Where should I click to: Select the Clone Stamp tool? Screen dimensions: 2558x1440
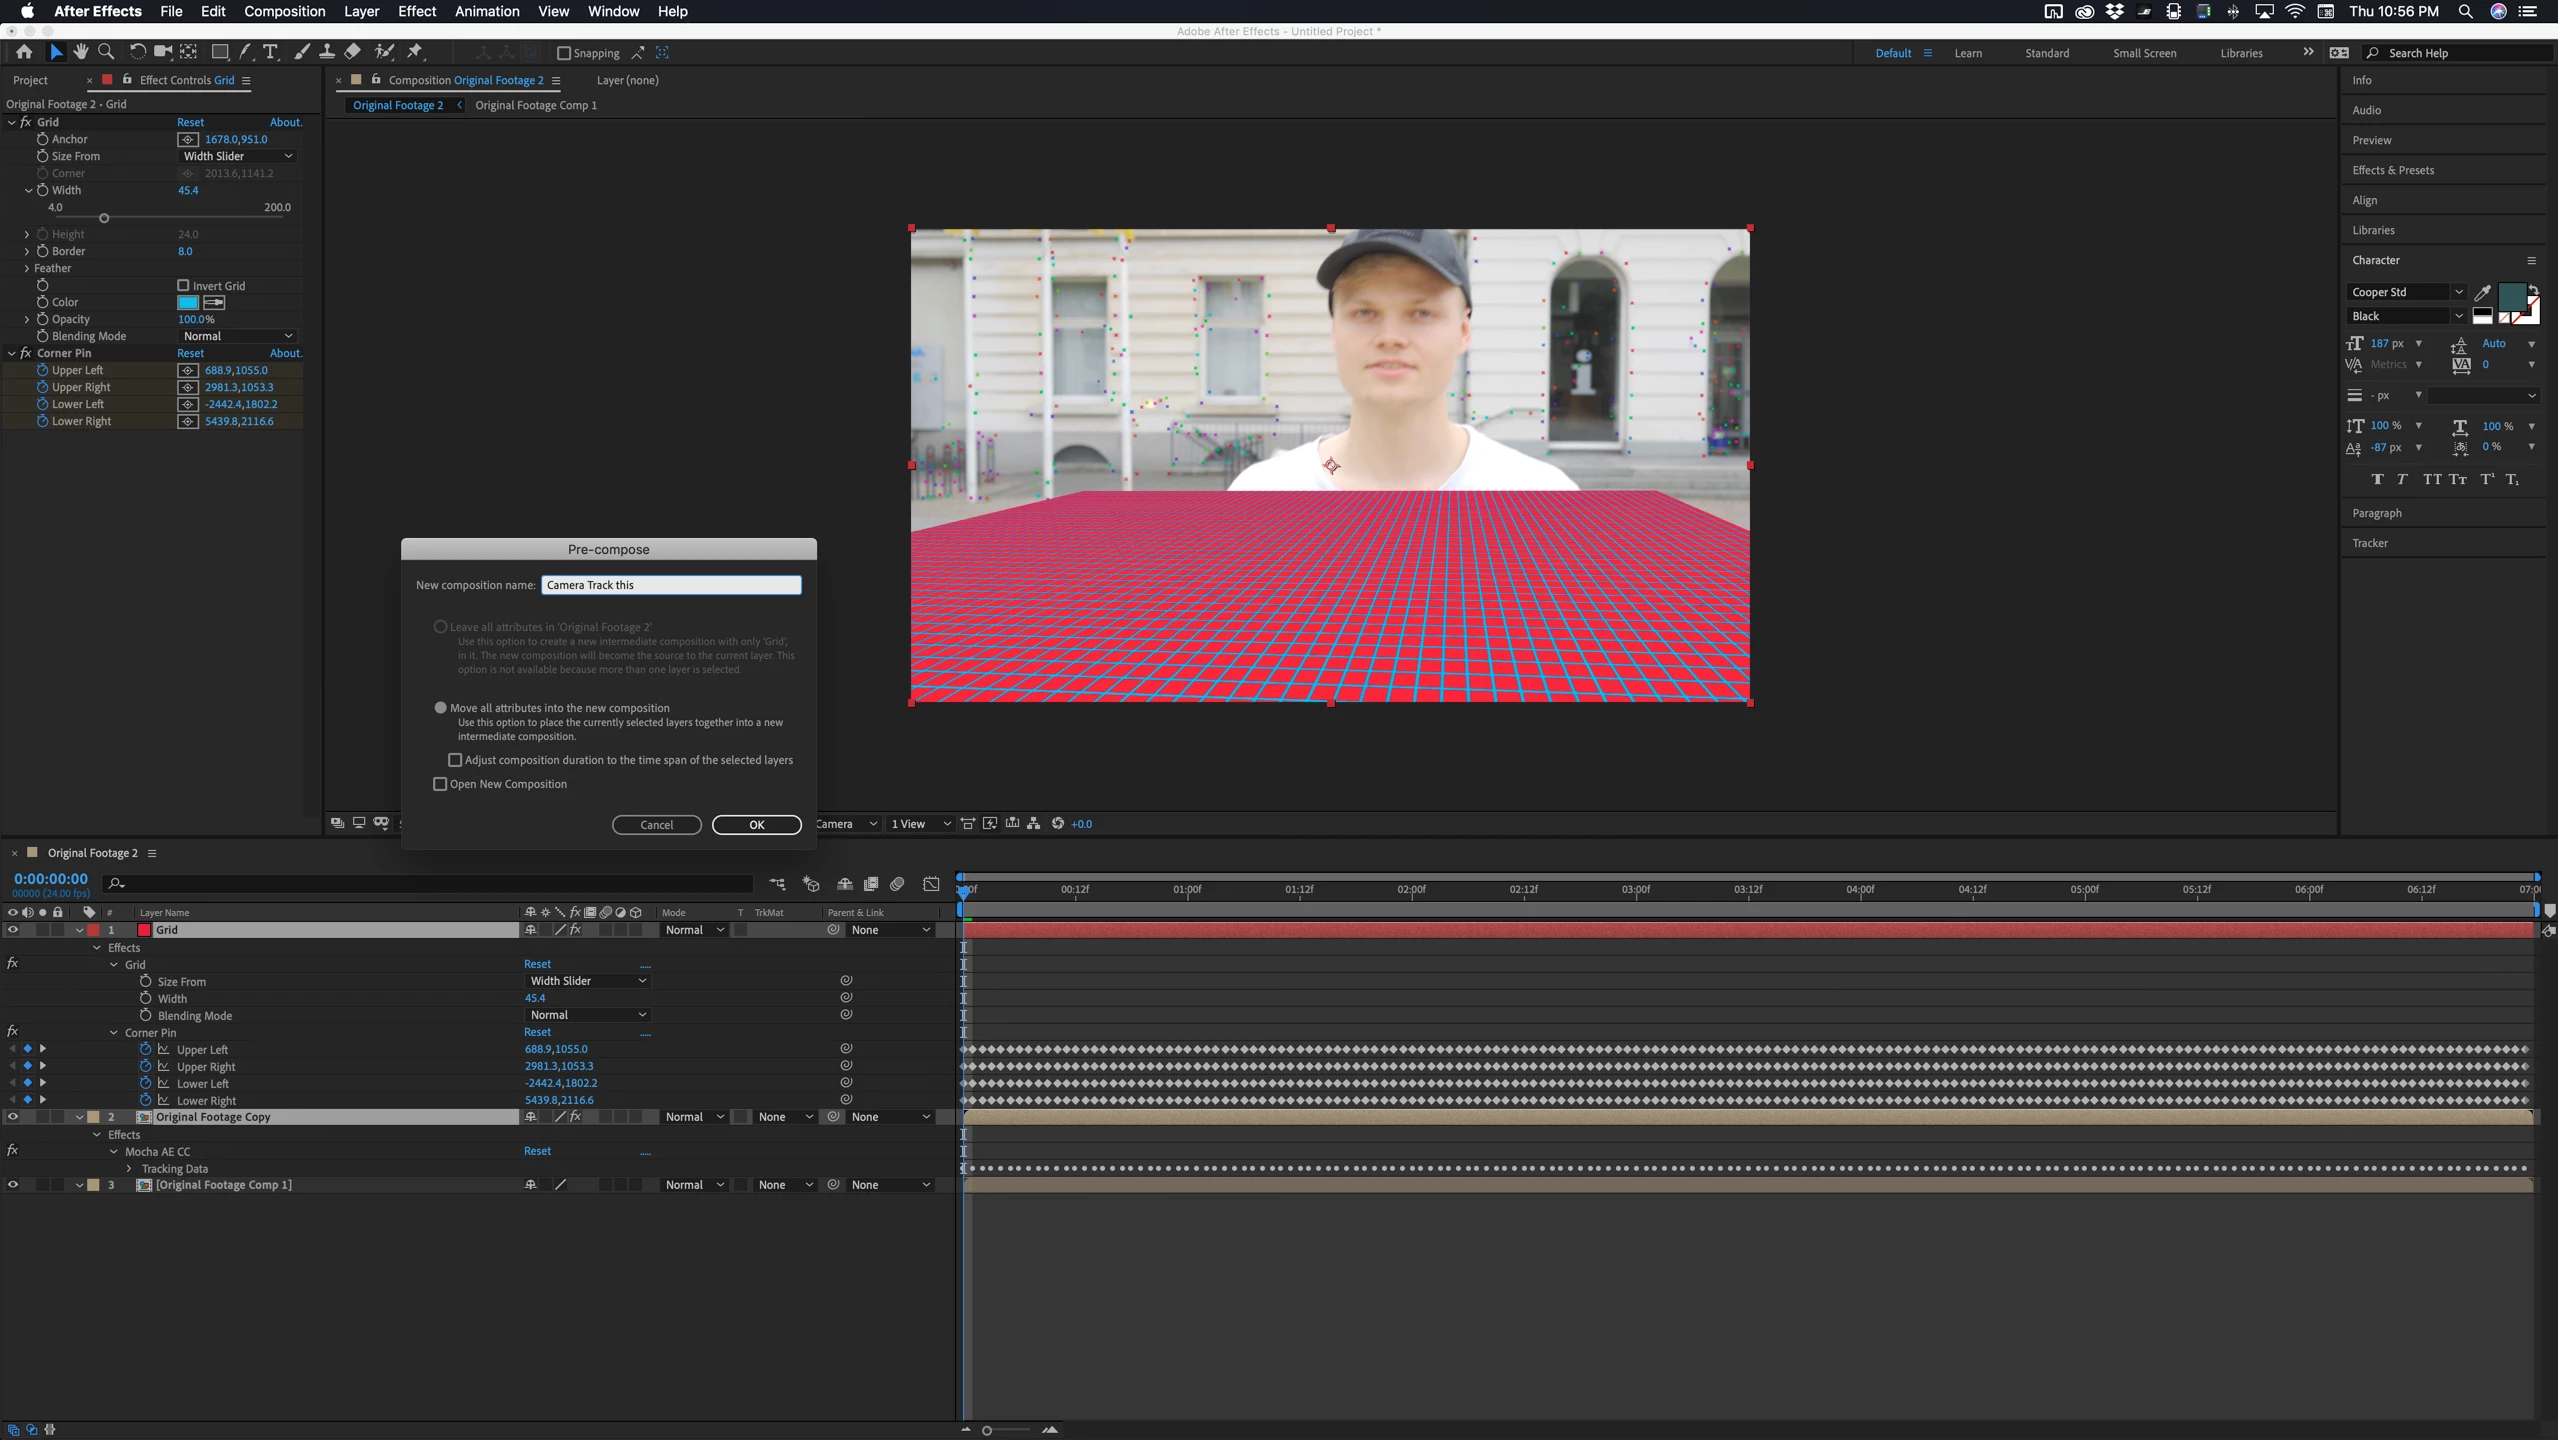point(326,52)
